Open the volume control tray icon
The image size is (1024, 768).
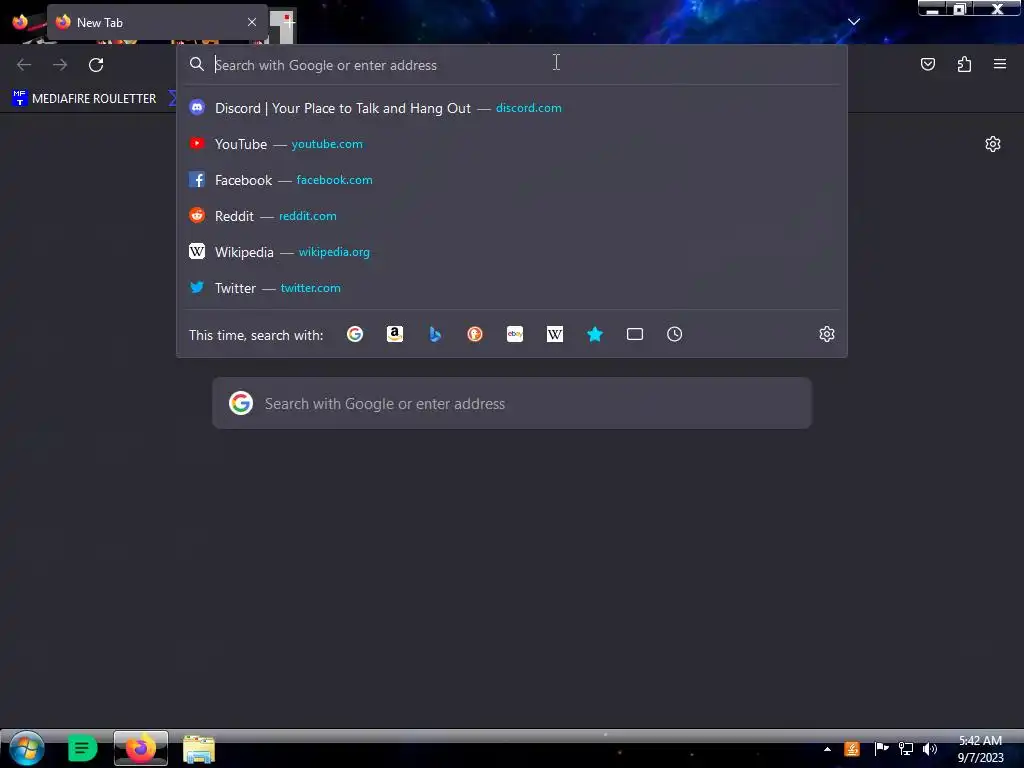930,749
